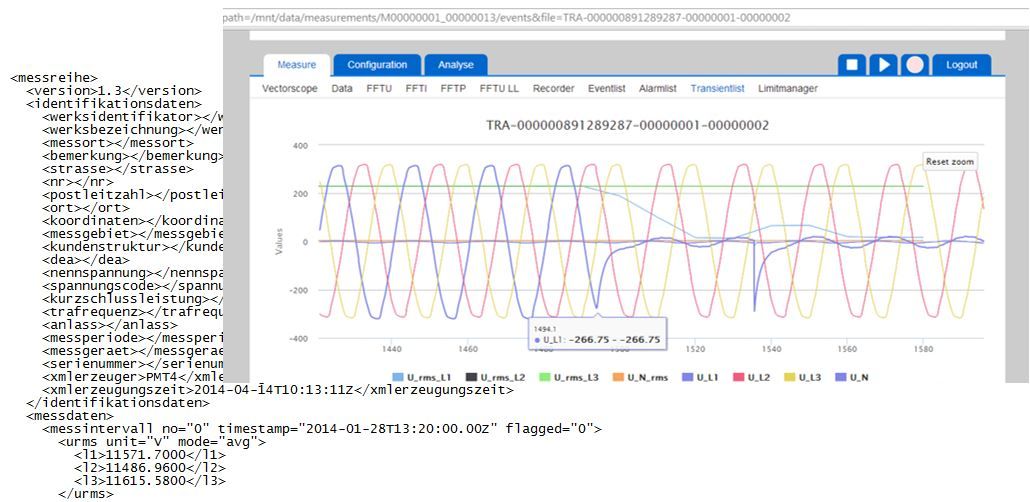Click the stop measurement square icon
Screen dimensions: 1030x502
(x=852, y=64)
